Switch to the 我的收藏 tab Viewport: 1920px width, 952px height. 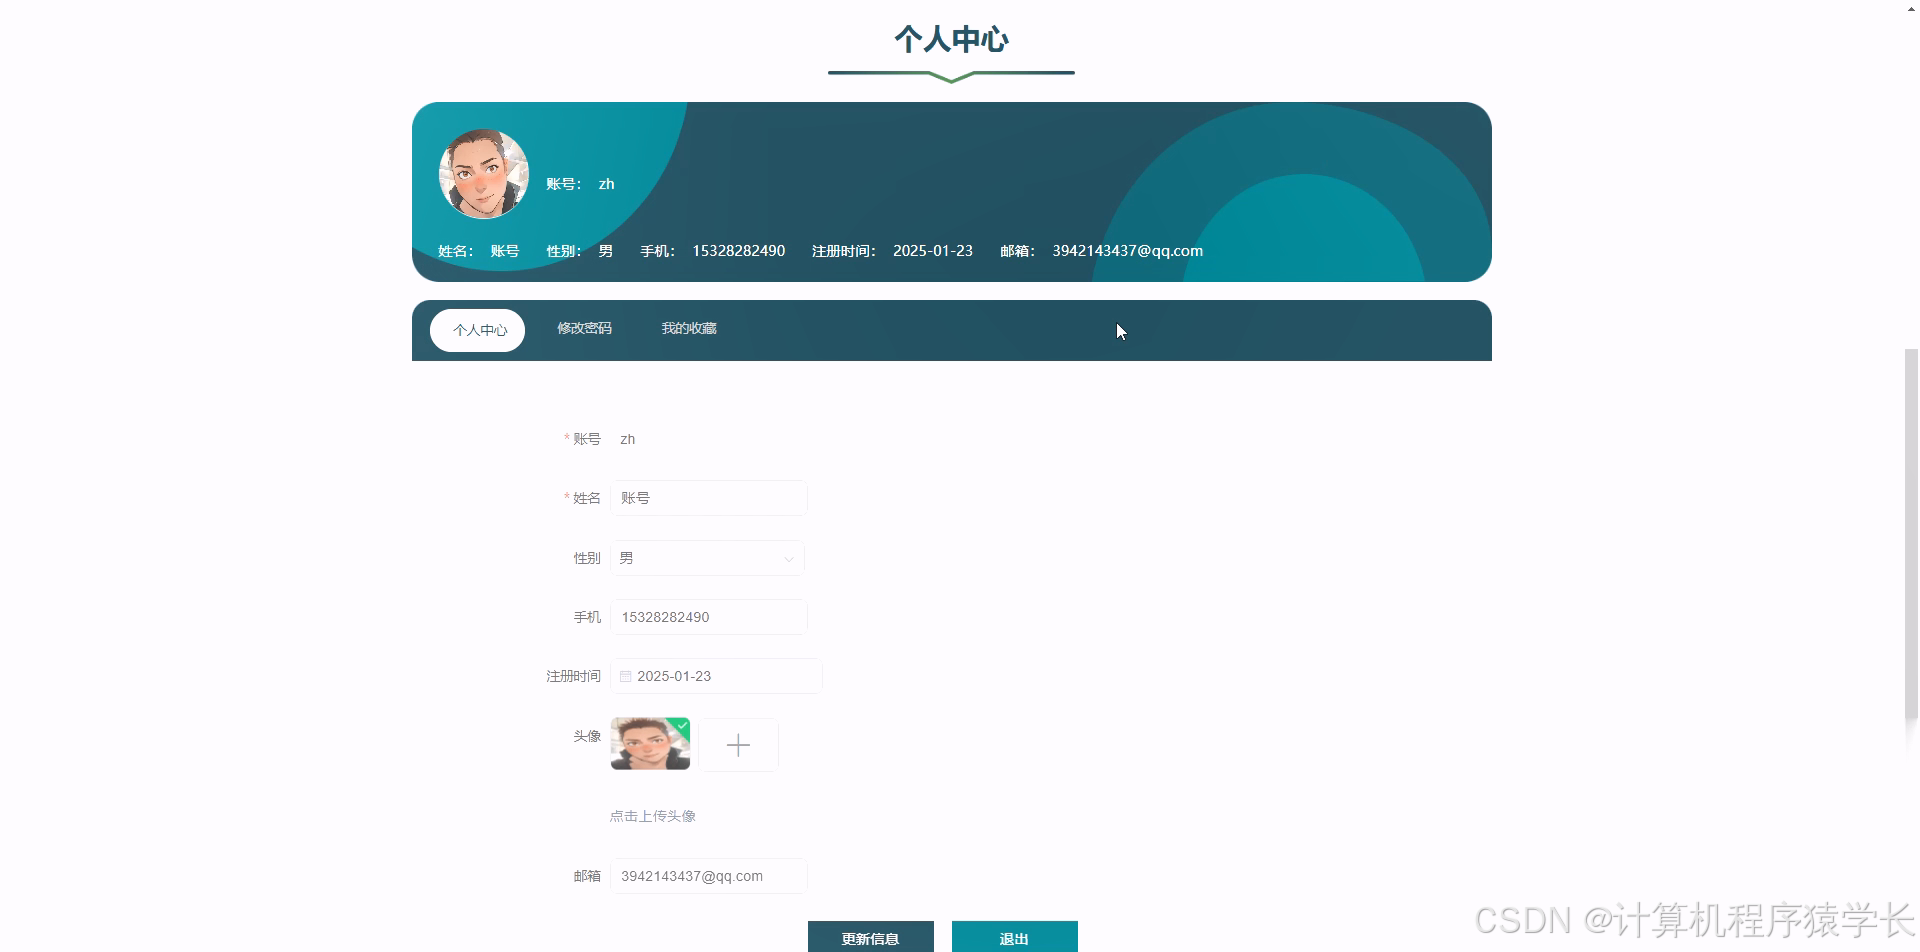689,328
